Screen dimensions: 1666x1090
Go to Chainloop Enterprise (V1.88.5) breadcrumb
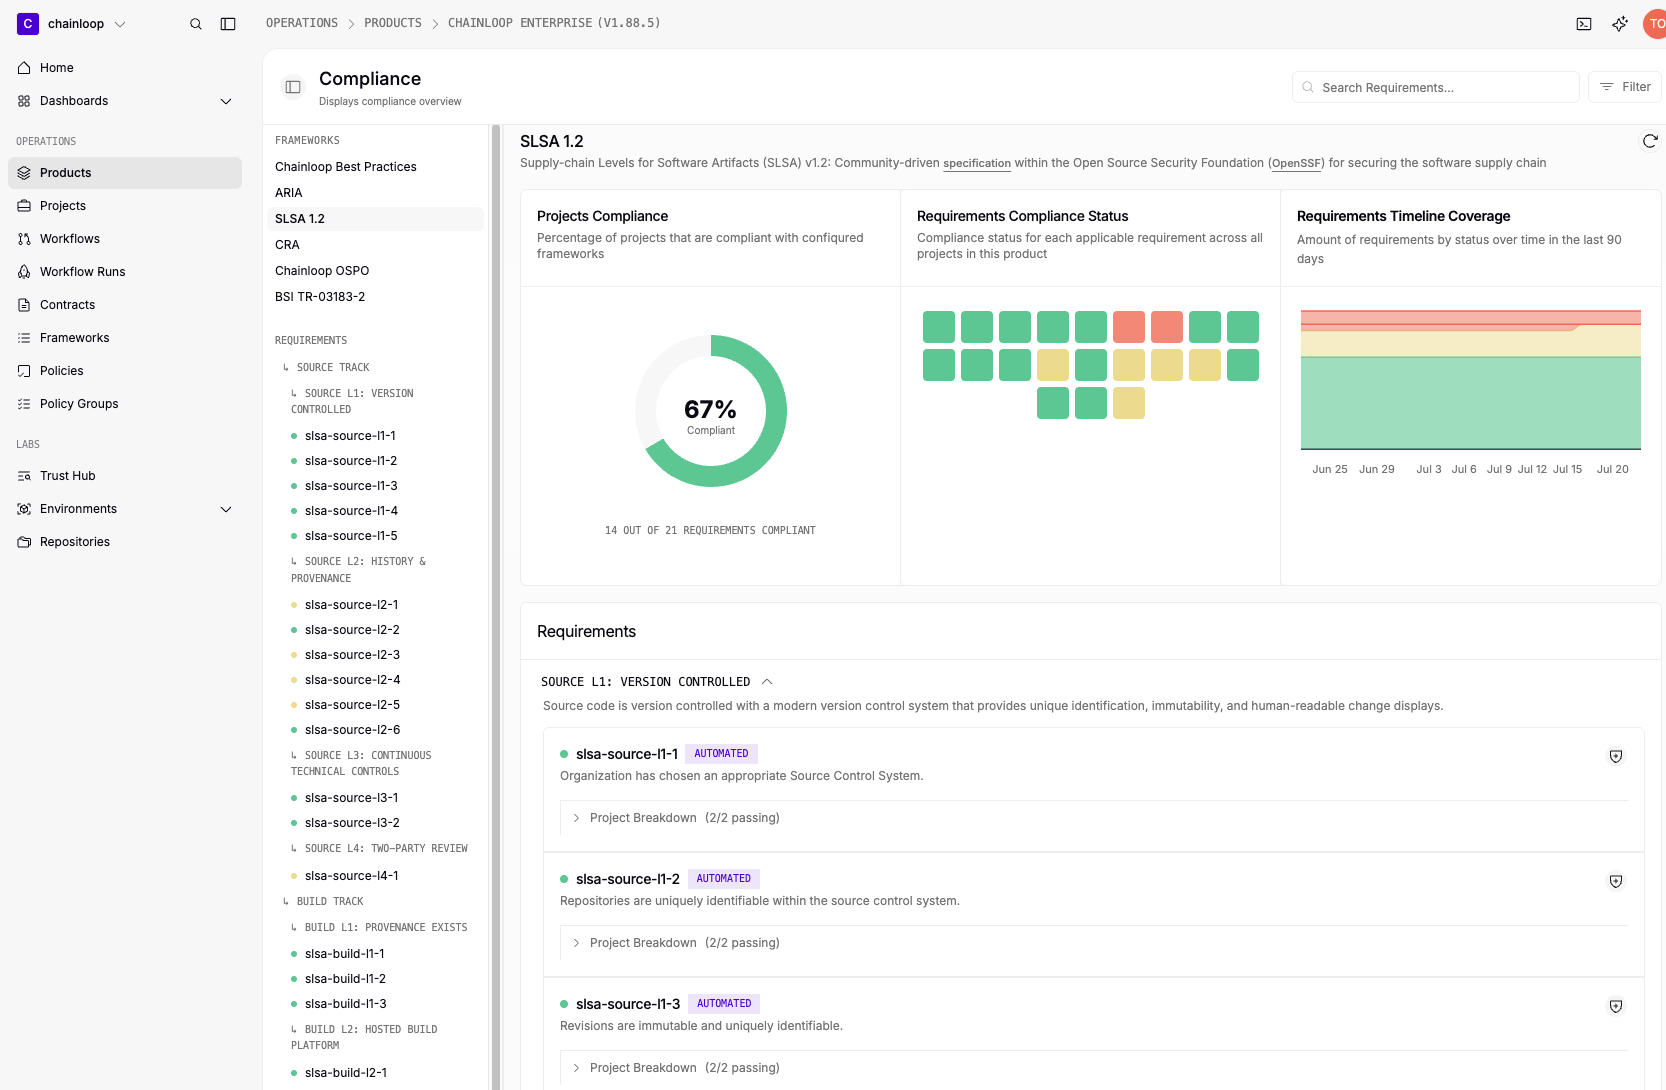[x=554, y=23]
